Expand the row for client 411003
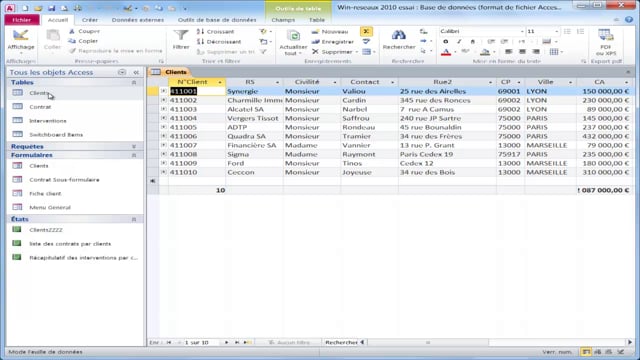Viewport: 640px width, 360px height. pos(164,109)
